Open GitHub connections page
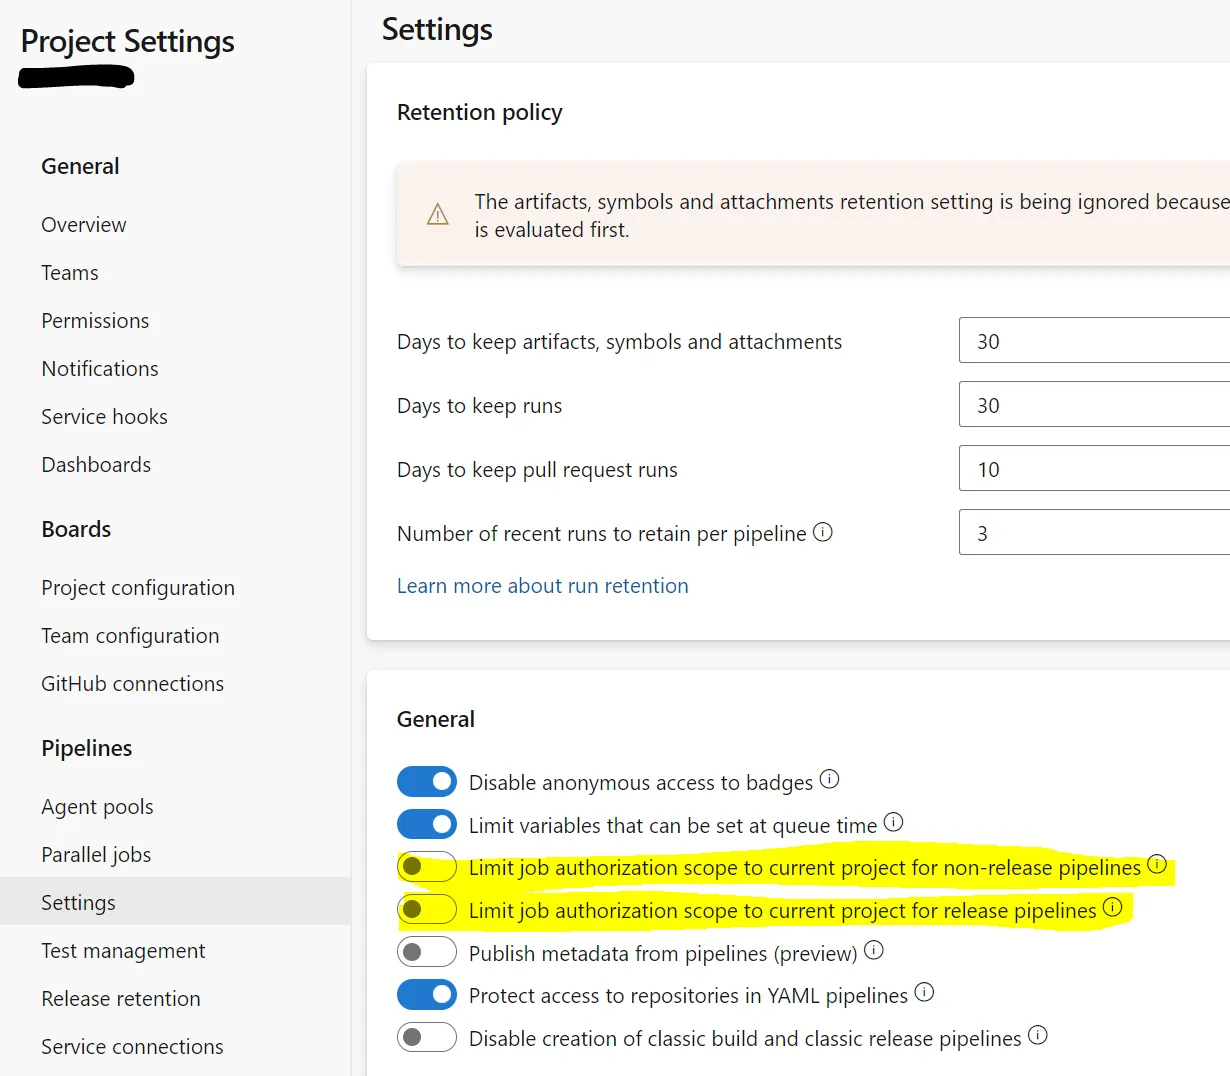 coord(132,684)
